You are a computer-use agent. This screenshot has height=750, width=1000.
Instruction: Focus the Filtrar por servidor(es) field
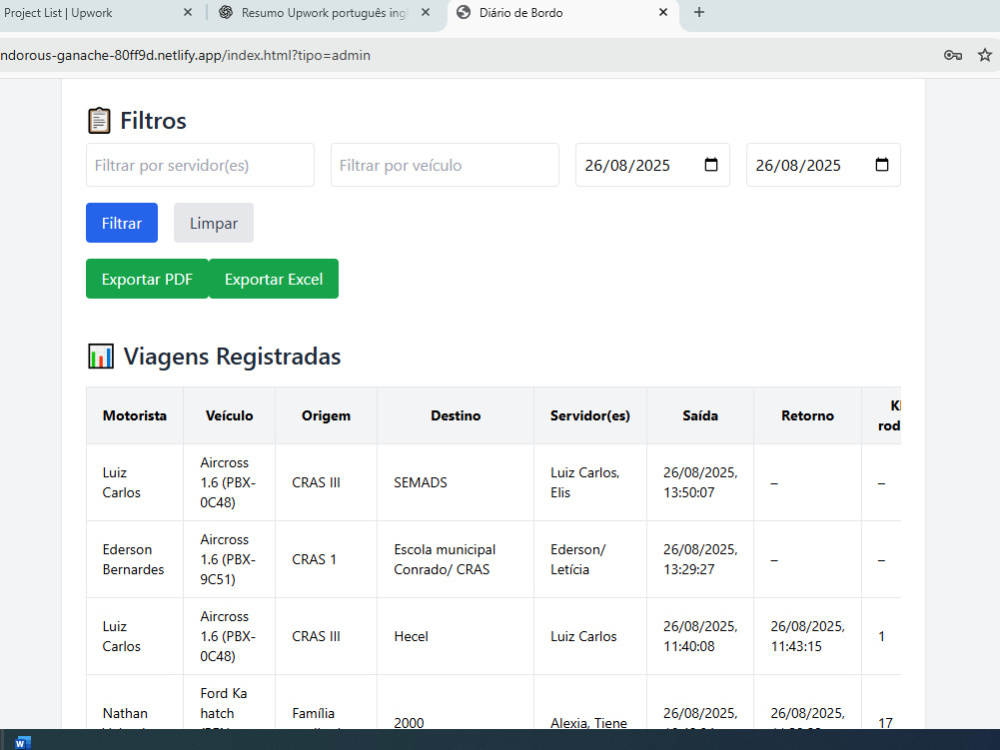(x=200, y=165)
